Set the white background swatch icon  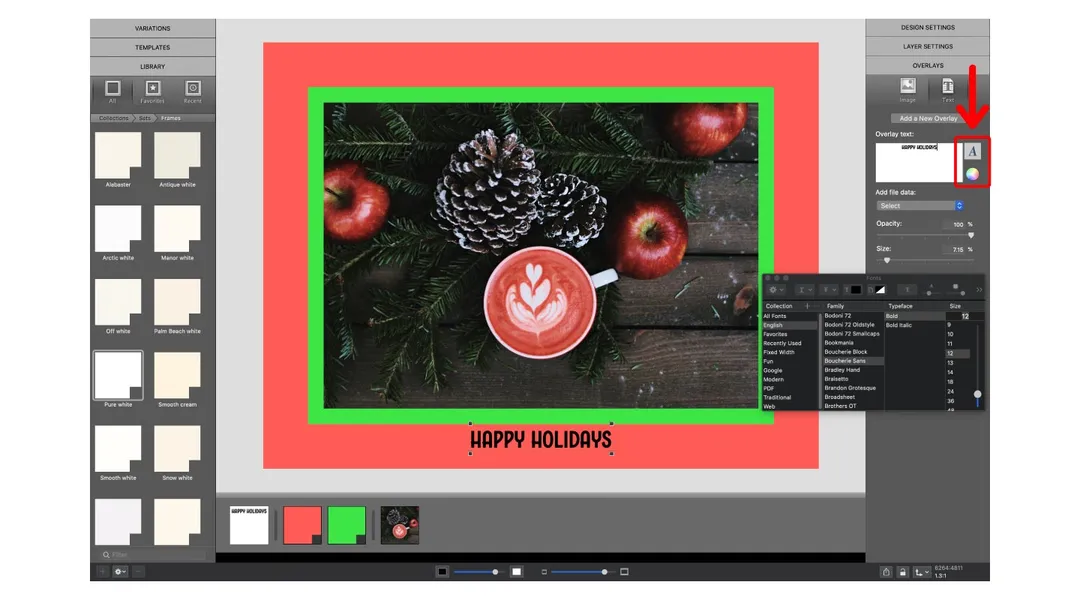[517, 572]
